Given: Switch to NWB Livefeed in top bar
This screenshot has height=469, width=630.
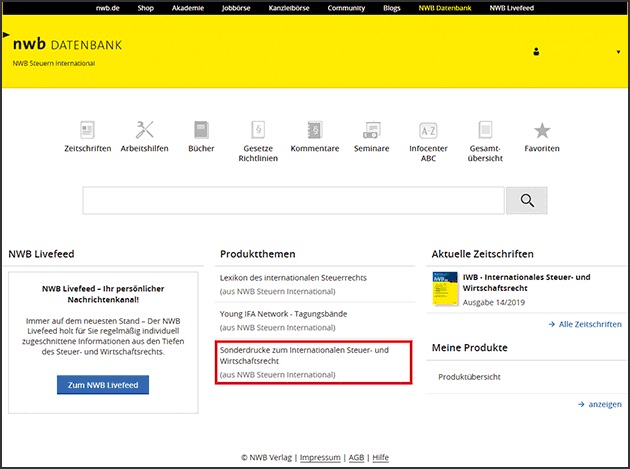Looking at the screenshot, I should pos(513,7).
